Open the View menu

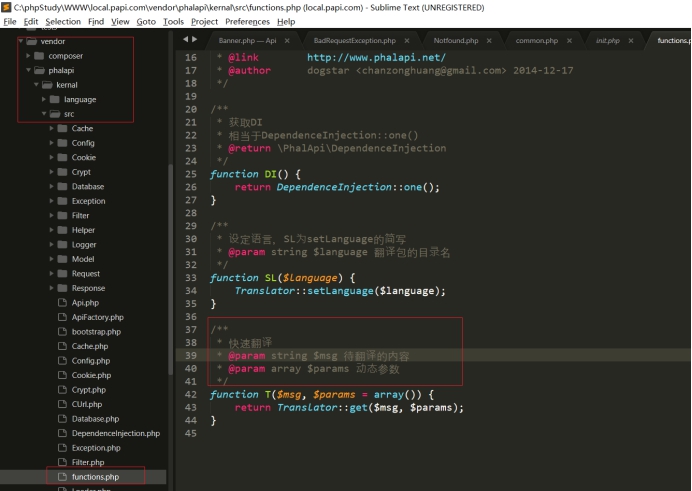[x=120, y=22]
